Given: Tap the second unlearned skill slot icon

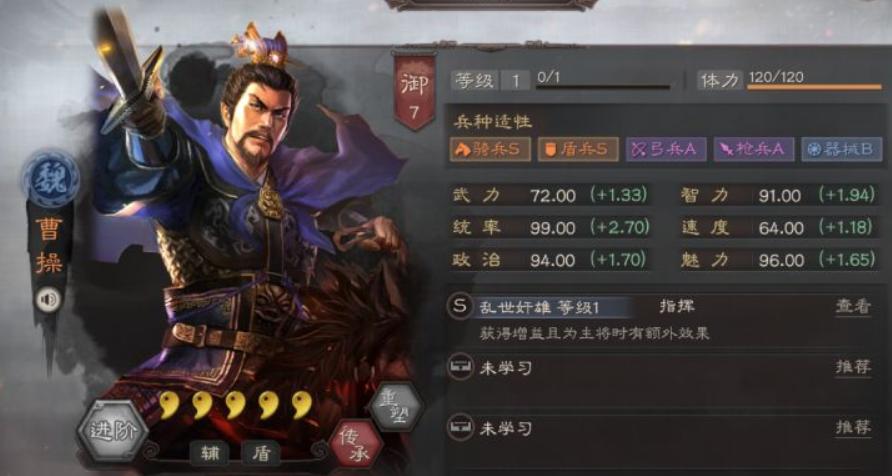Looking at the screenshot, I should (x=460, y=428).
